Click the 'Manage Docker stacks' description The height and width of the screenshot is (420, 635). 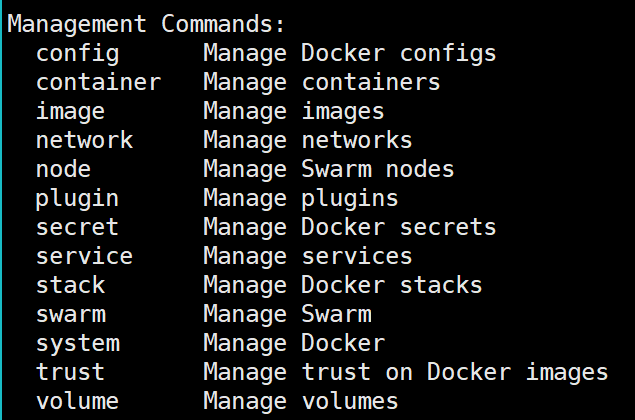tap(342, 285)
